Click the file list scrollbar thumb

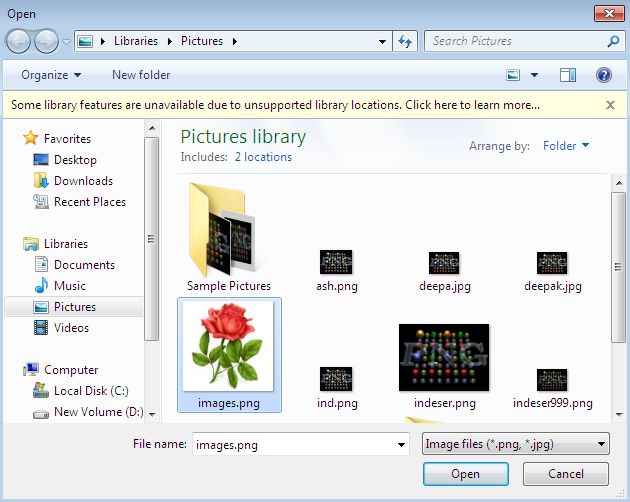tap(618, 267)
